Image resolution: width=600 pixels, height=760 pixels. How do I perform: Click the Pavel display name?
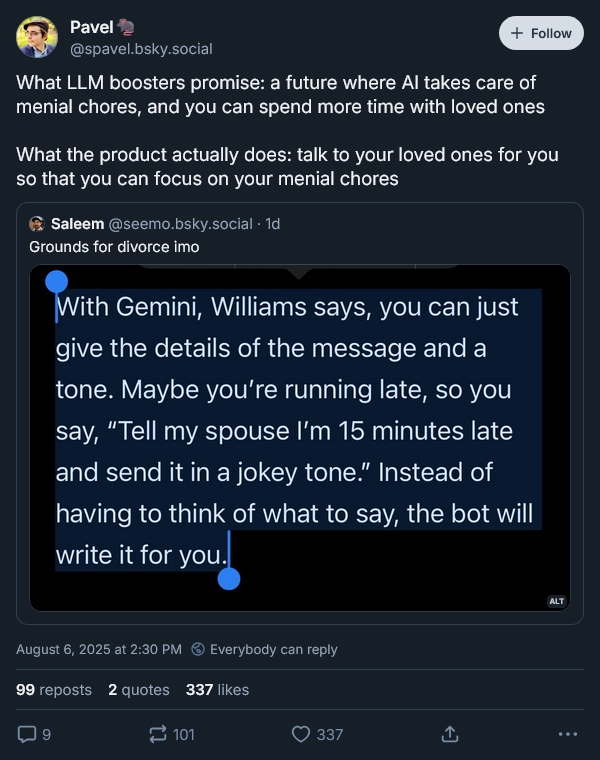click(92, 27)
